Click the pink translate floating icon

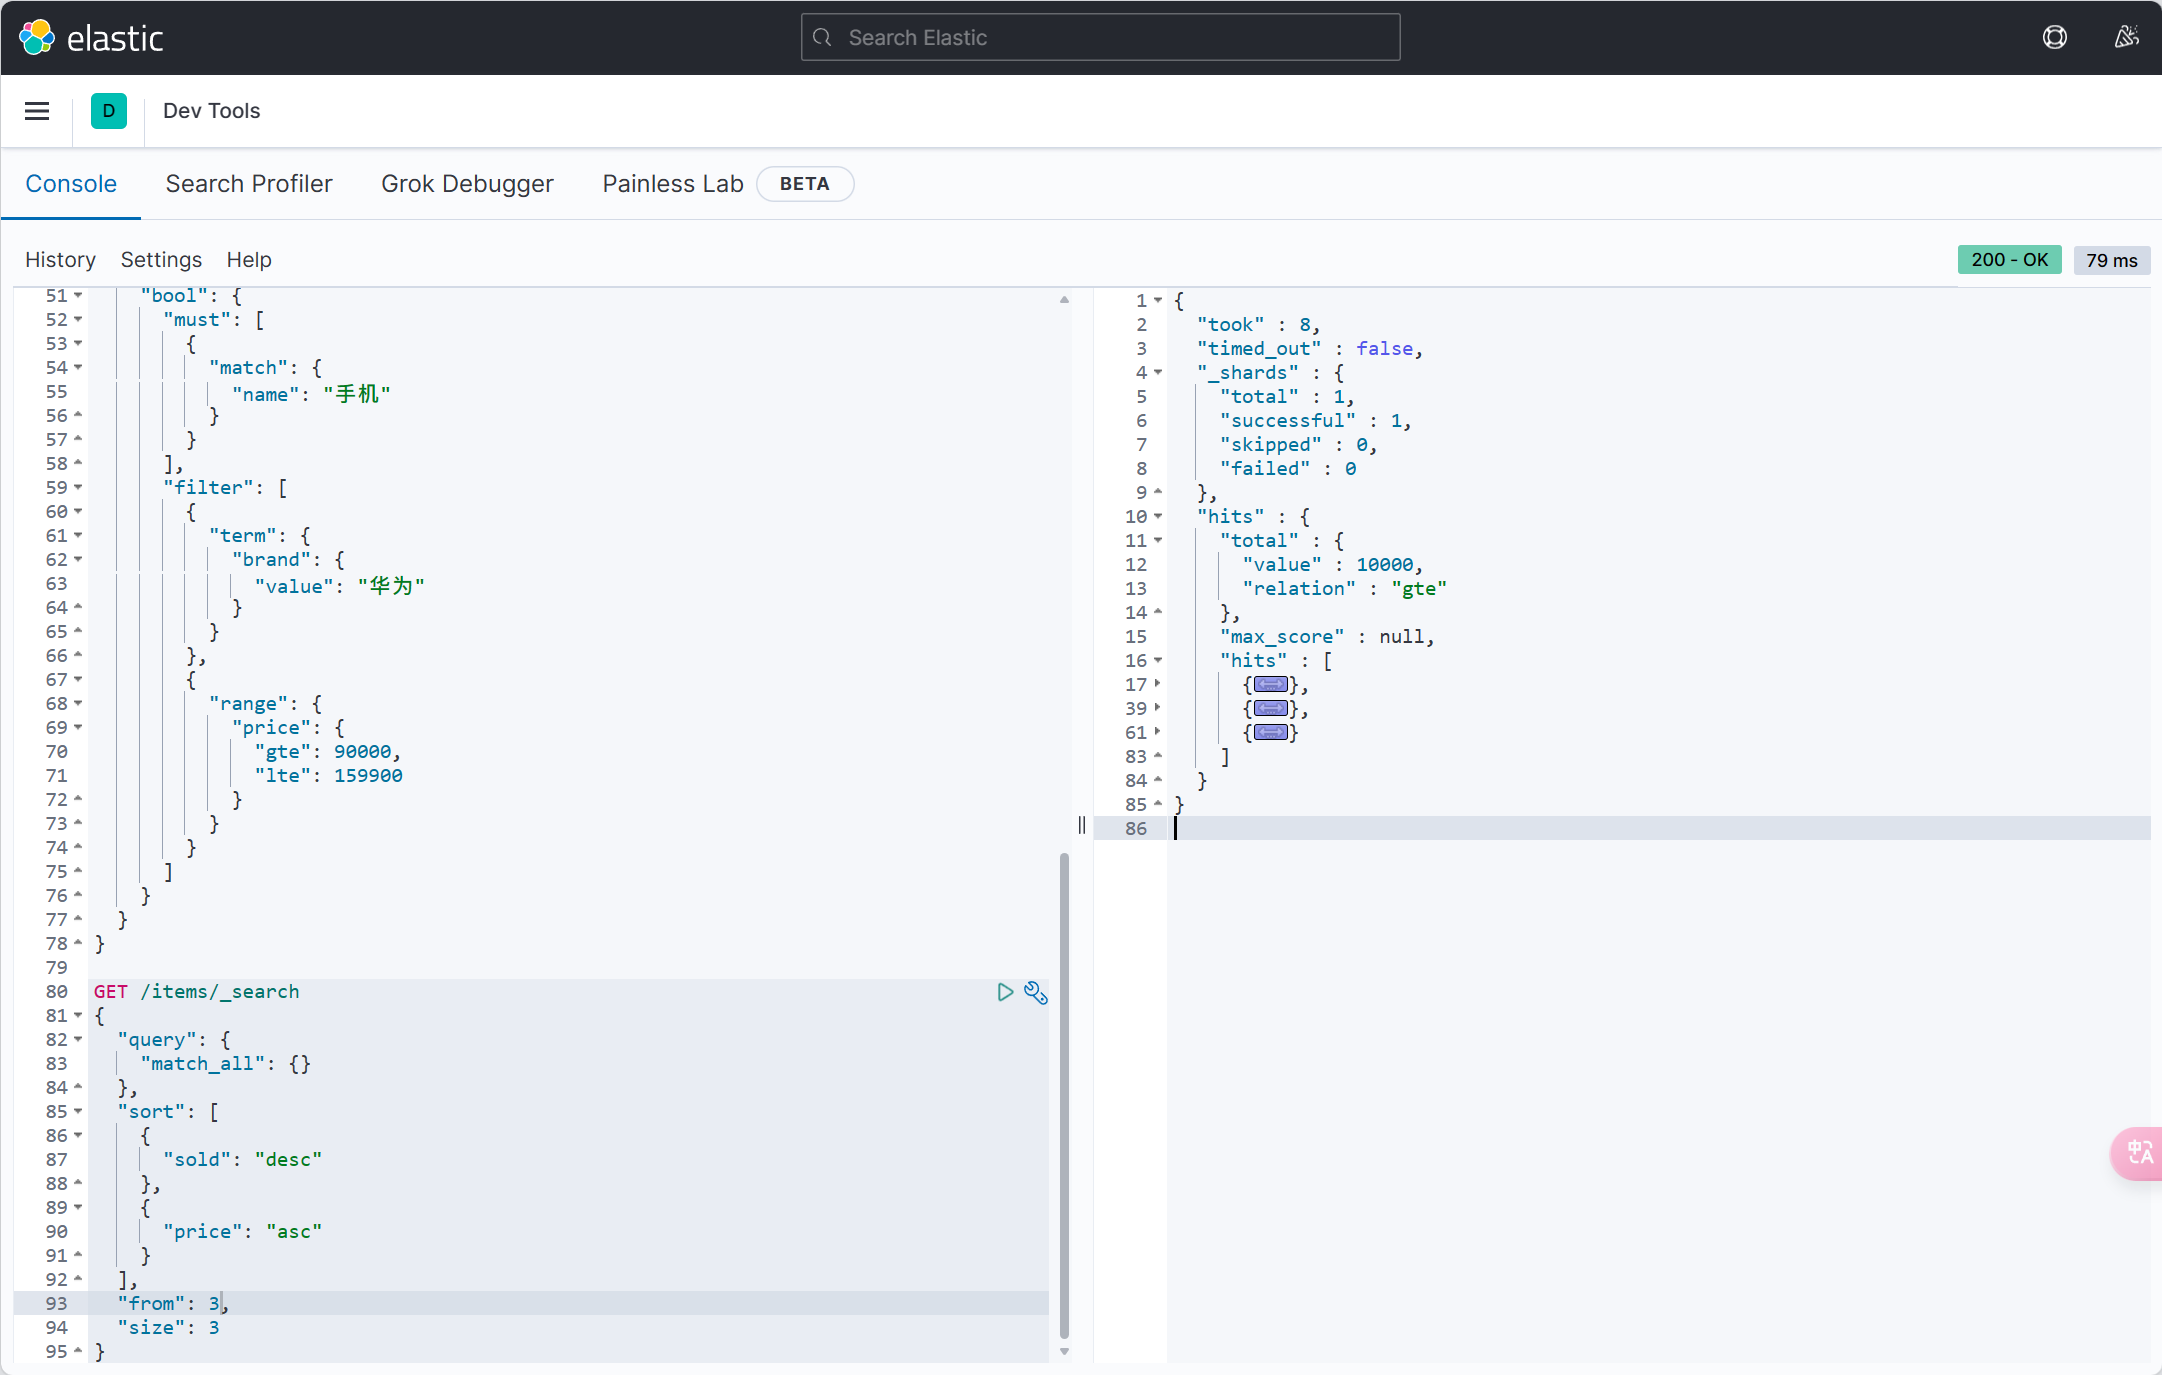[2139, 1153]
